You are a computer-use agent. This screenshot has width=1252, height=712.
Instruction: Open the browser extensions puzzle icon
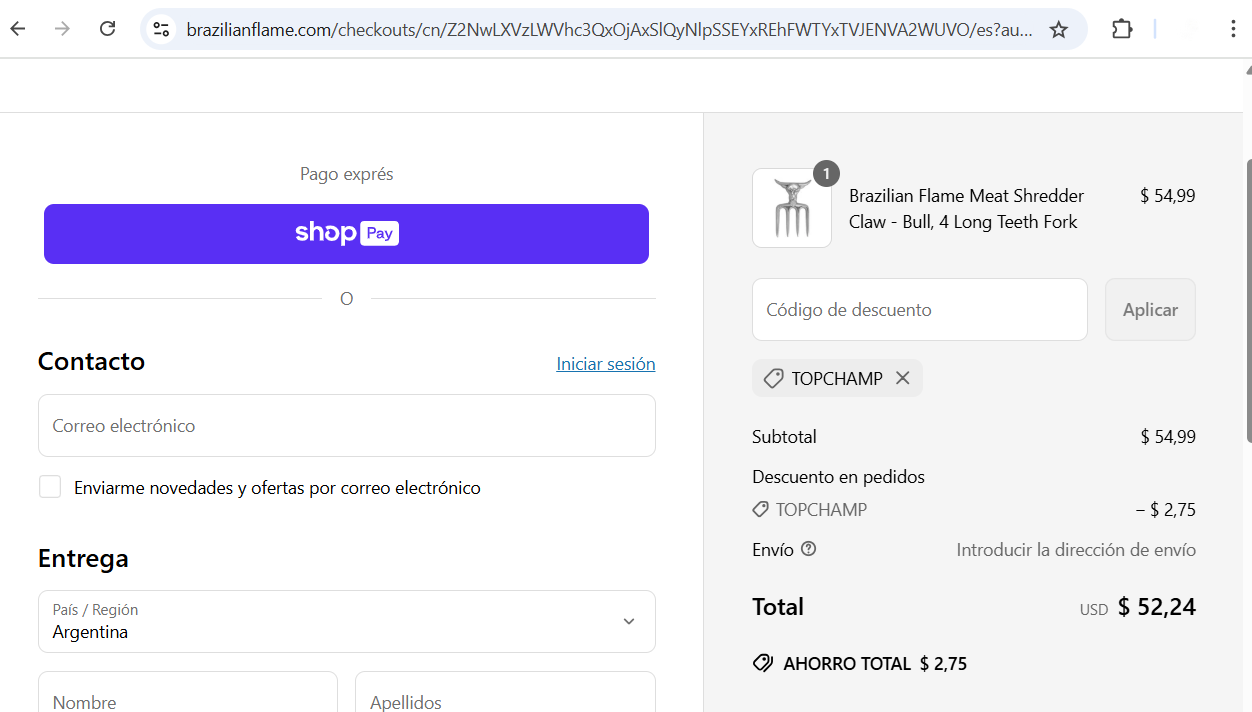tap(1122, 29)
